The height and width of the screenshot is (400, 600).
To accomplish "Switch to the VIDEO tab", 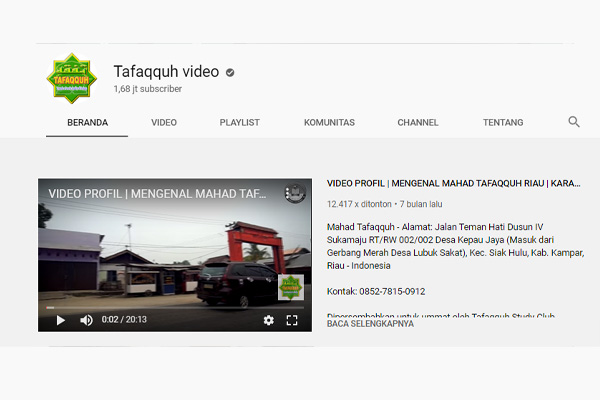I will point(164,122).
